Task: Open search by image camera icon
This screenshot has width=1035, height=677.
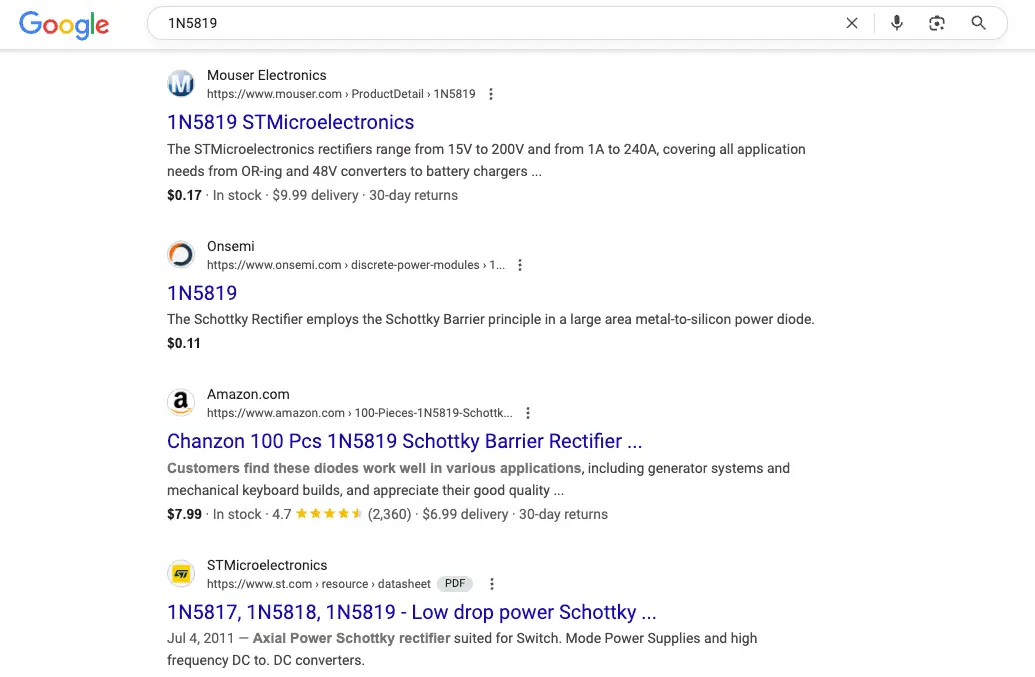Action: 937,23
